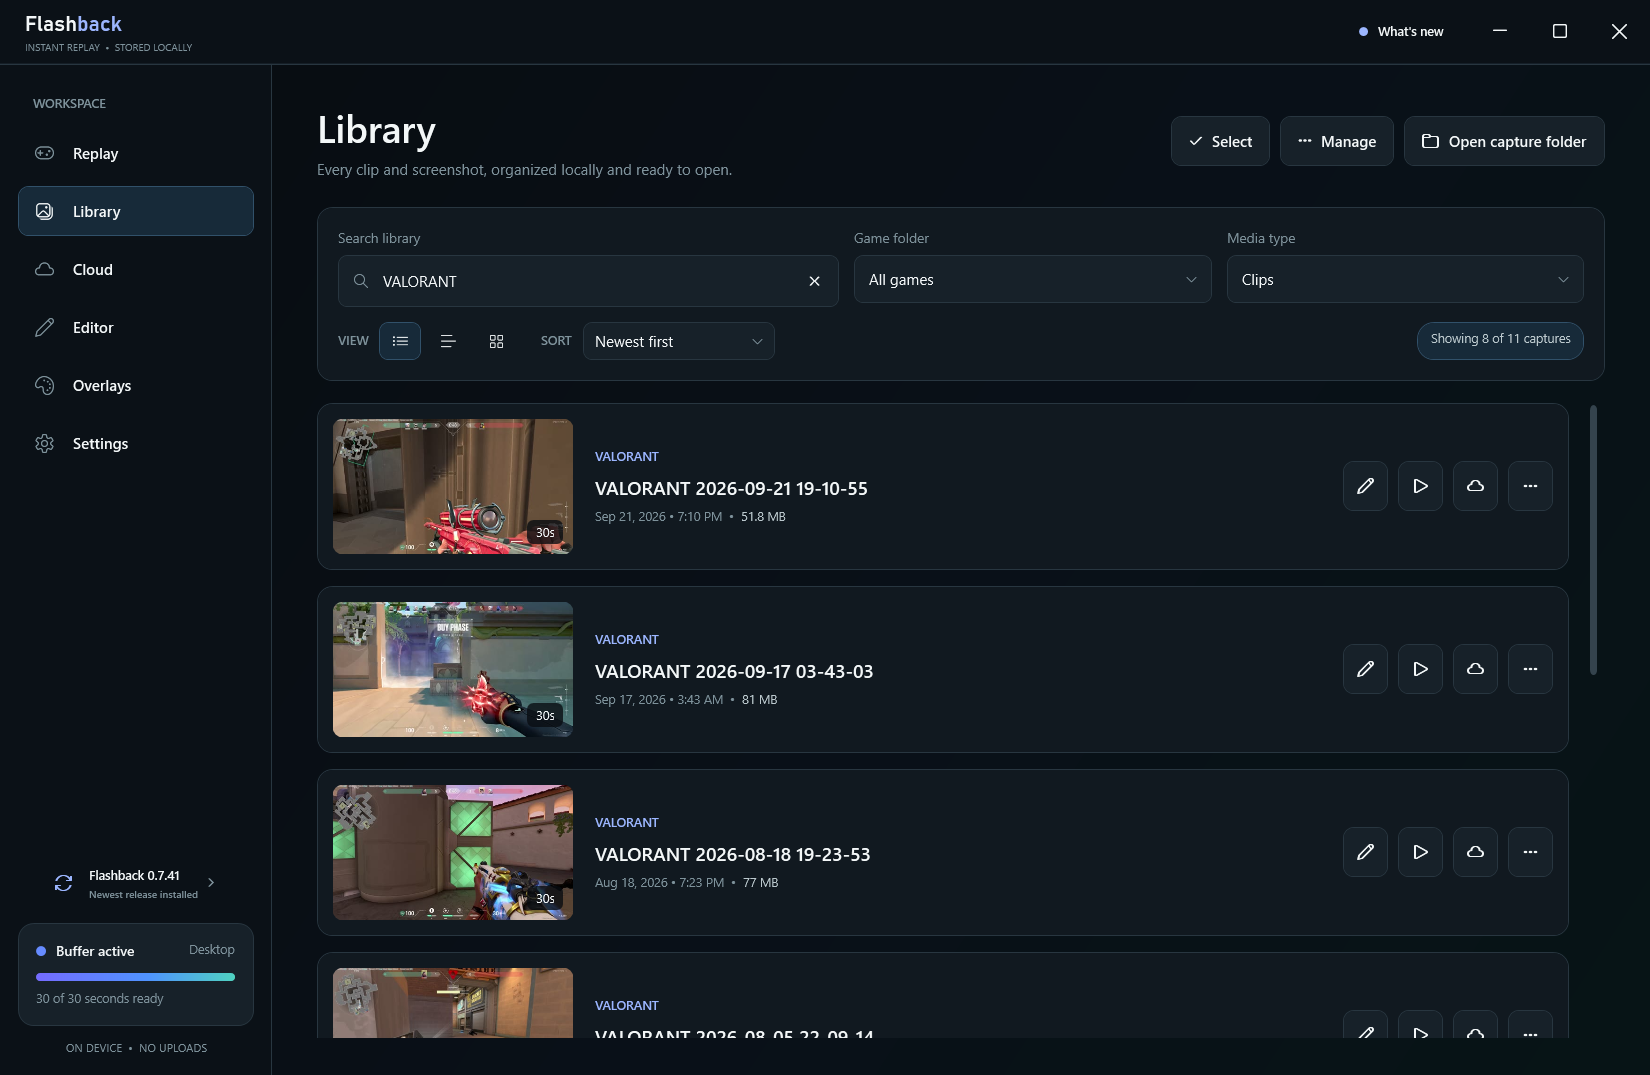Open the Replay page in sidebar
The width and height of the screenshot is (1650, 1075).
tap(136, 154)
